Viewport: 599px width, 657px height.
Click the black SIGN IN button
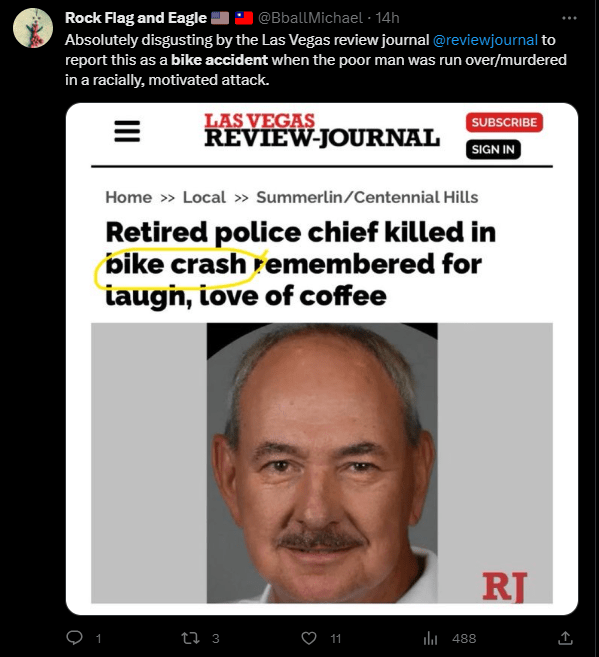493,149
